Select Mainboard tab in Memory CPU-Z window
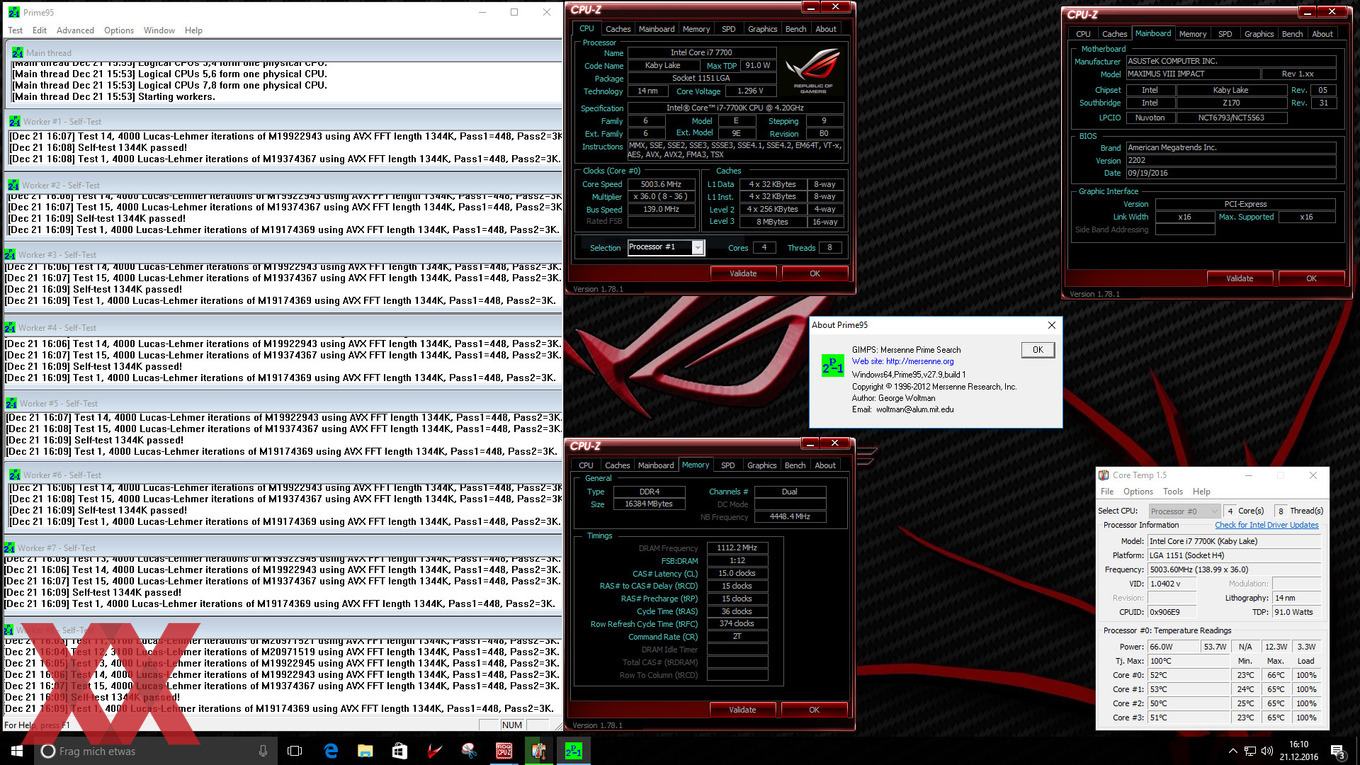 coord(656,465)
